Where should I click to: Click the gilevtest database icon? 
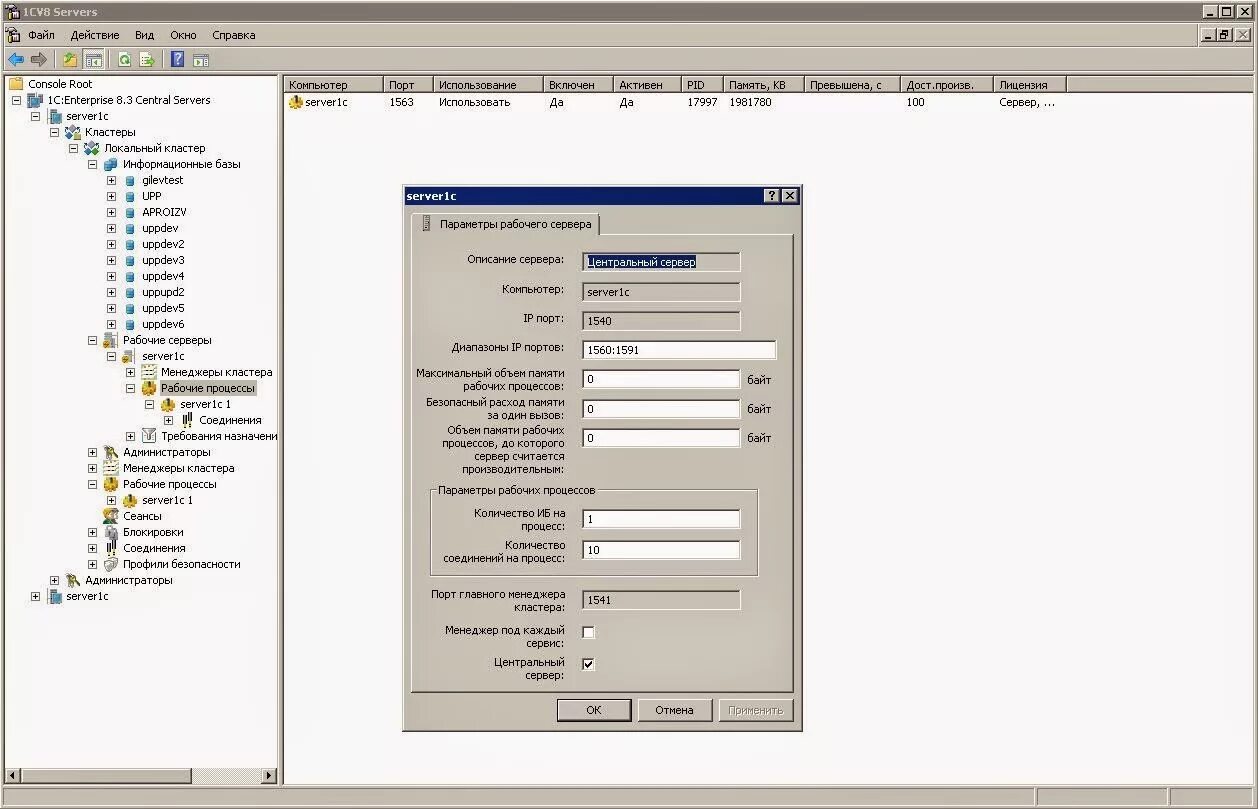(130, 180)
